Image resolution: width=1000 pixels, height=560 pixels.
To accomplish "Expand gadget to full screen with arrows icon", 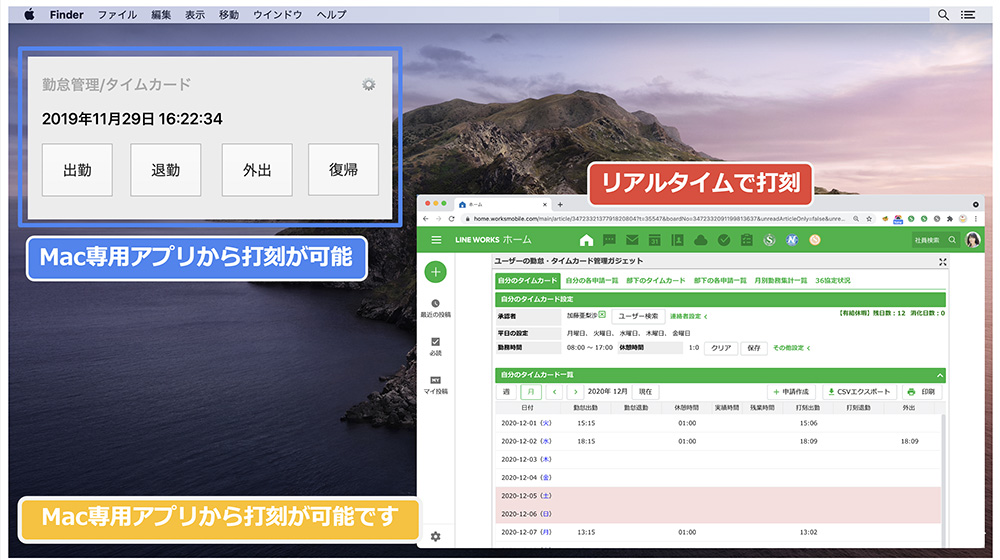I will [x=943, y=262].
